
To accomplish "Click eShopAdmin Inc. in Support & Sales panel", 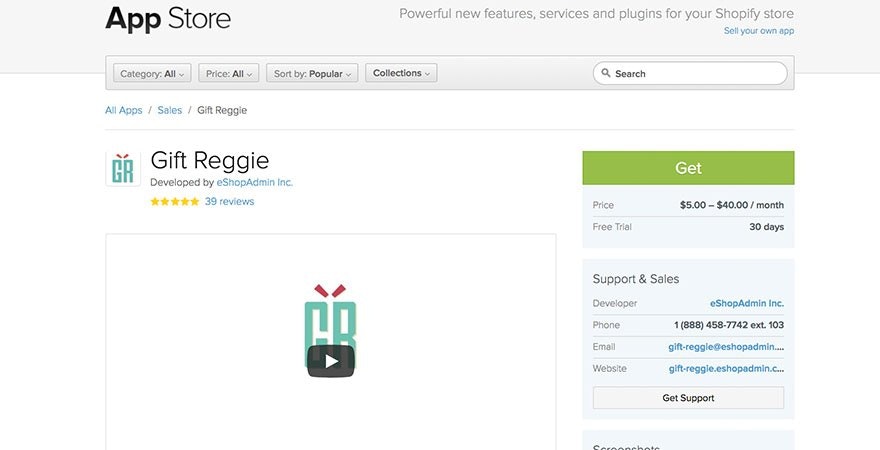I will (x=747, y=303).
